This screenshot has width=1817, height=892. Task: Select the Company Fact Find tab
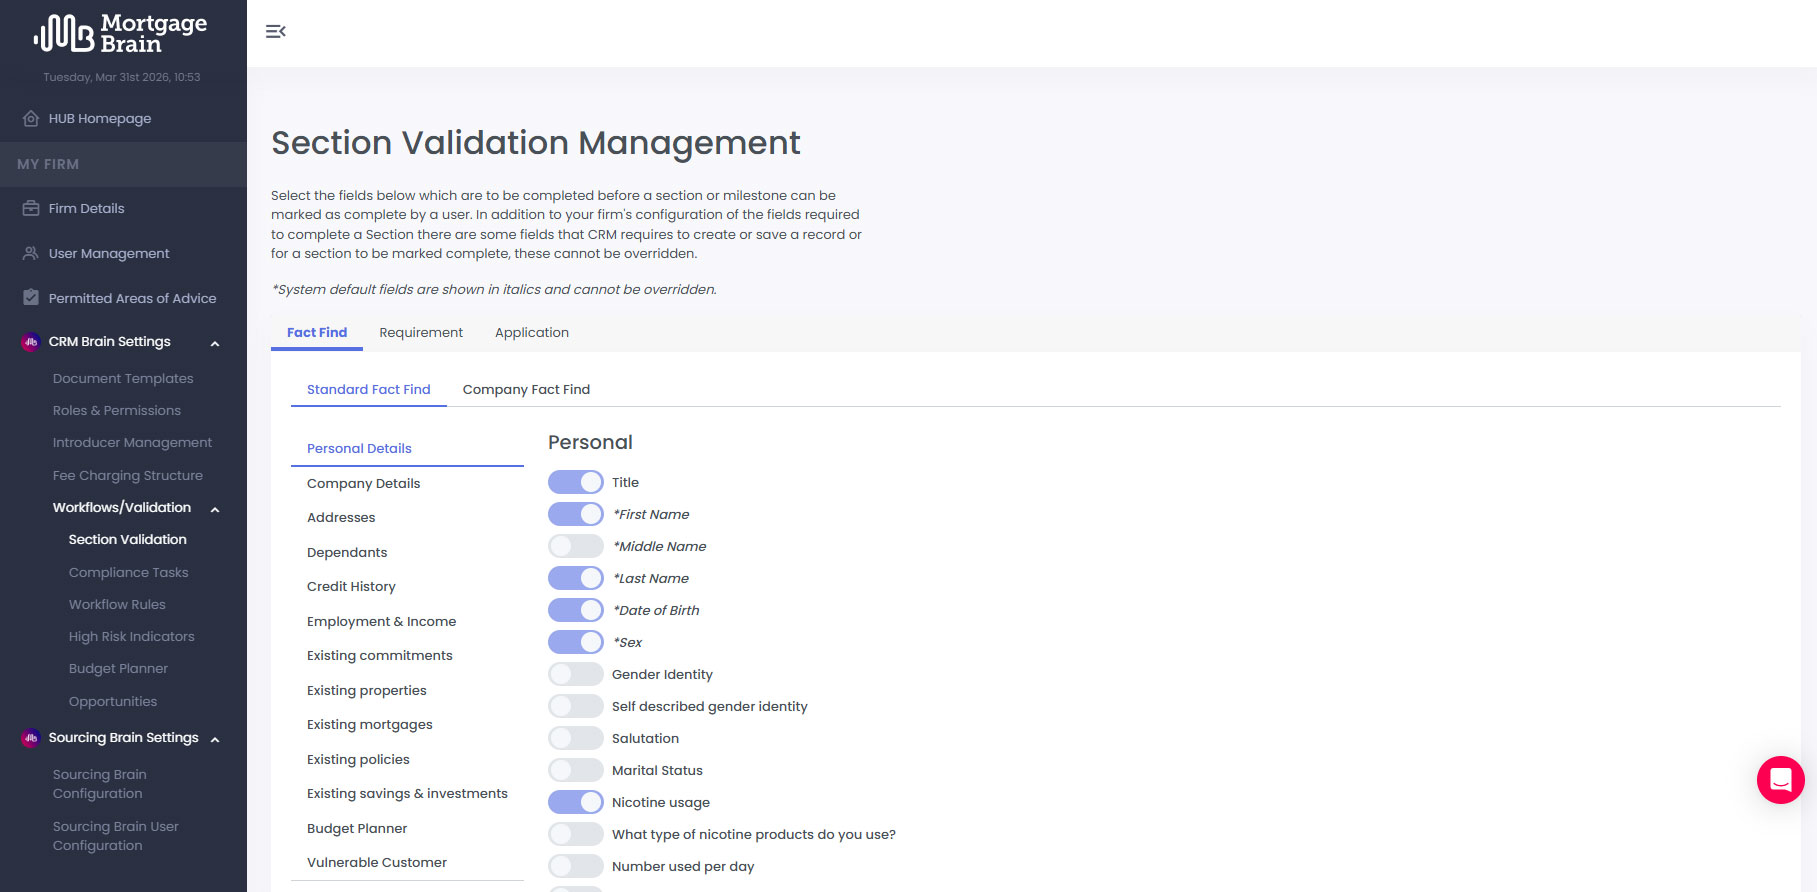click(x=526, y=390)
